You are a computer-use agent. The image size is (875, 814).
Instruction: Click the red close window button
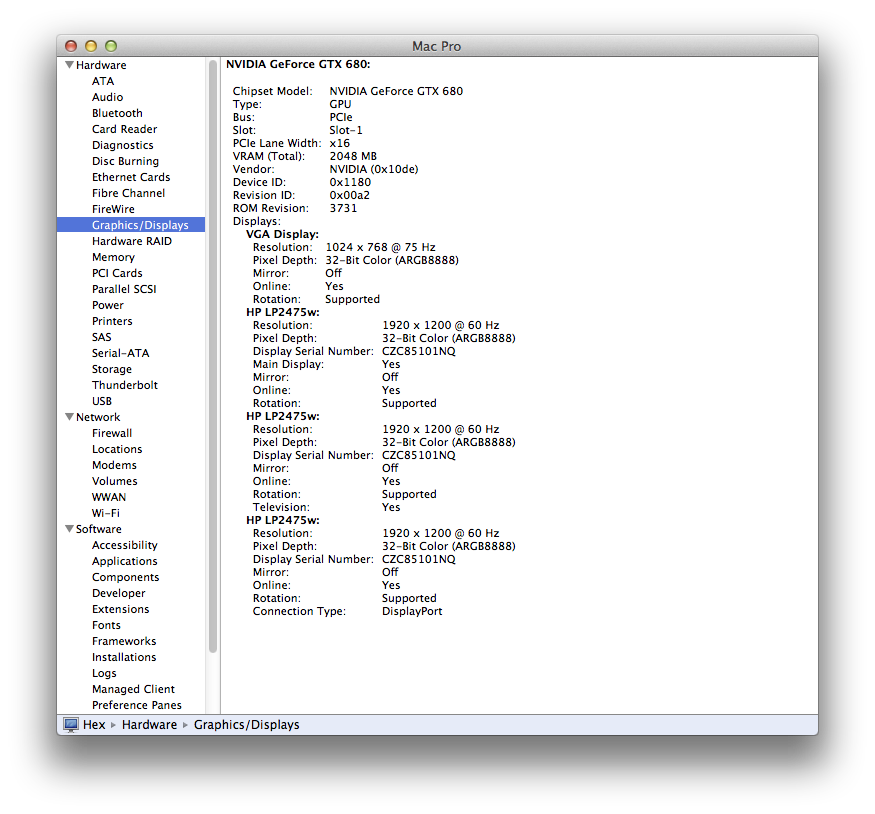point(71,46)
